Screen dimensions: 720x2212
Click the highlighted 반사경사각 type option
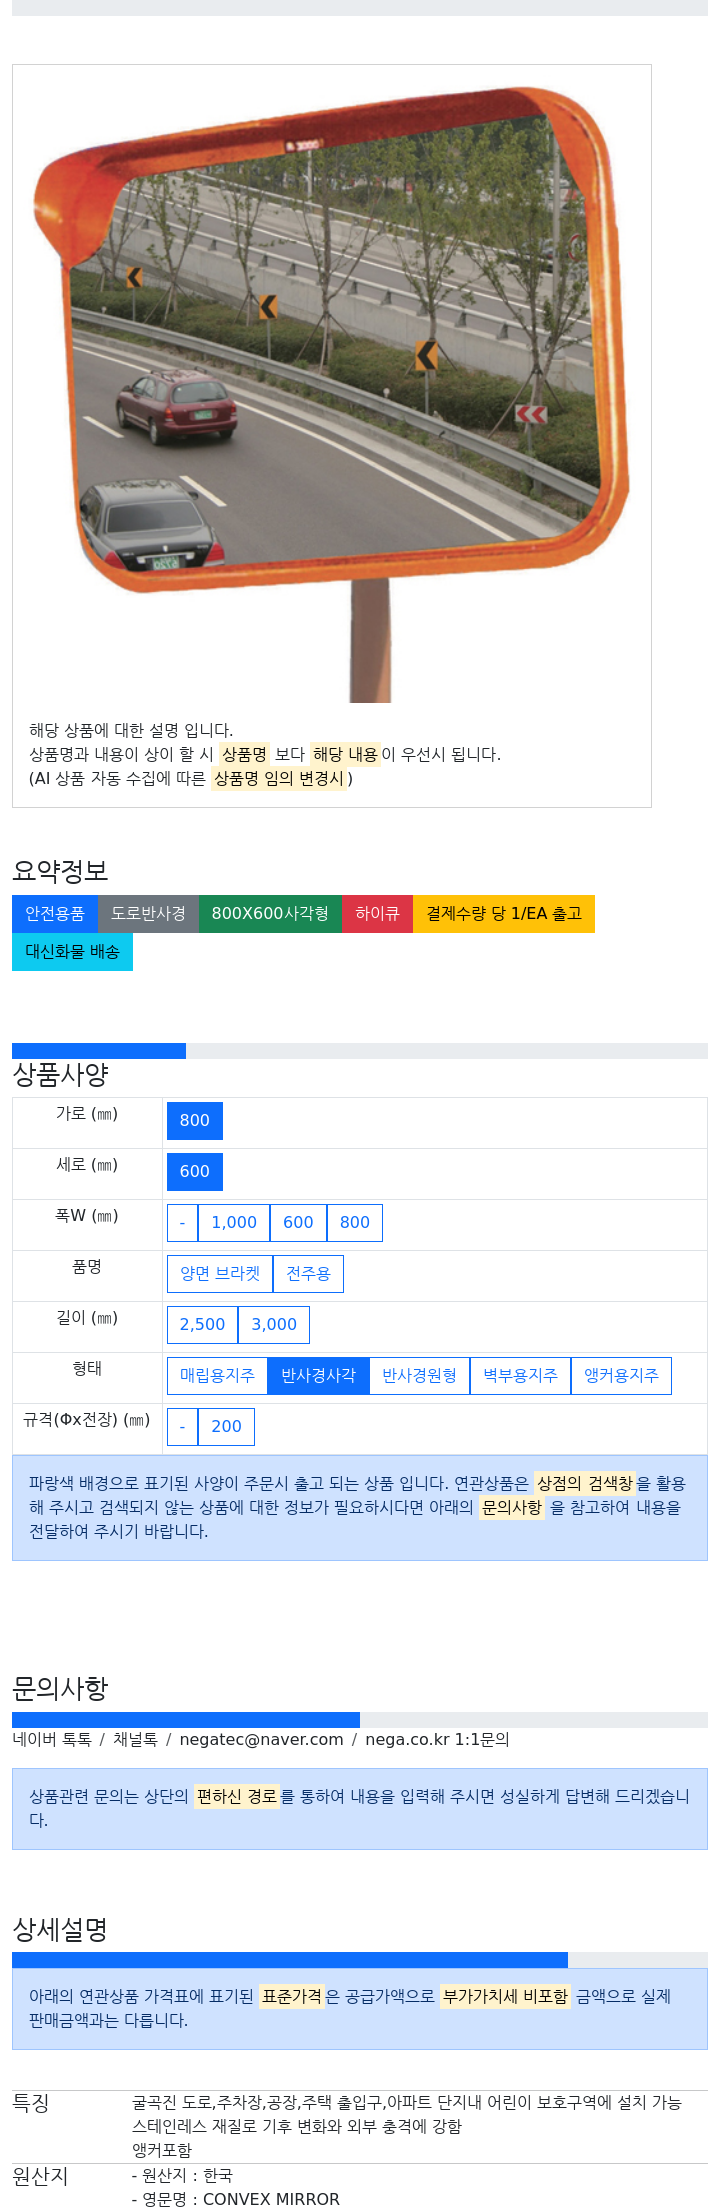coord(318,1376)
